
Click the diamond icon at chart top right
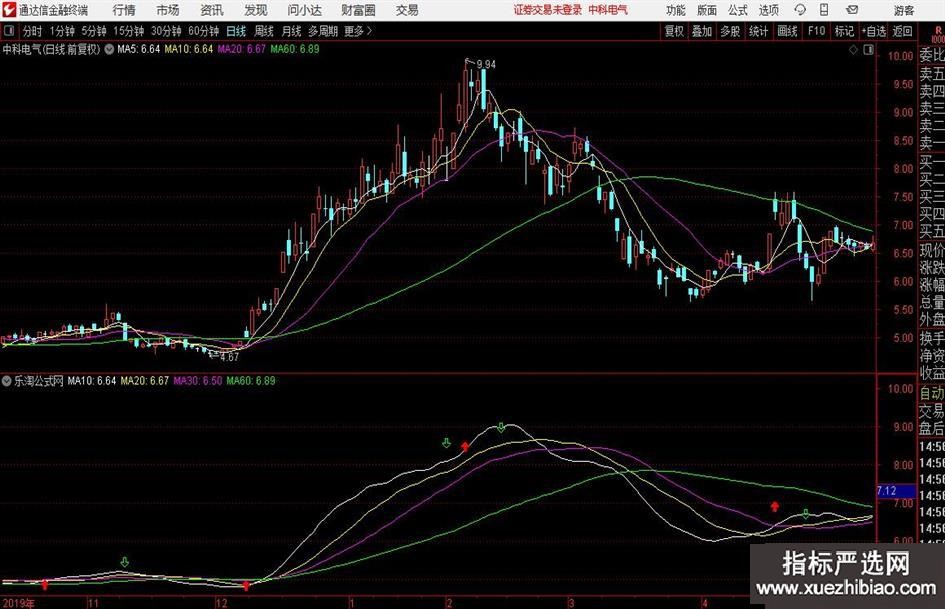[853, 50]
